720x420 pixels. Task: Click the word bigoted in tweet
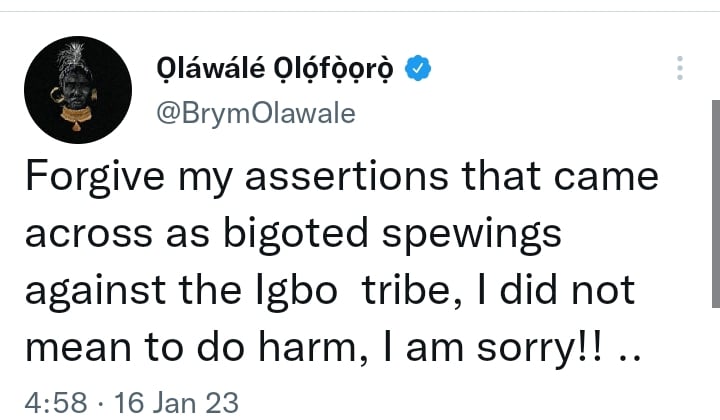point(296,235)
